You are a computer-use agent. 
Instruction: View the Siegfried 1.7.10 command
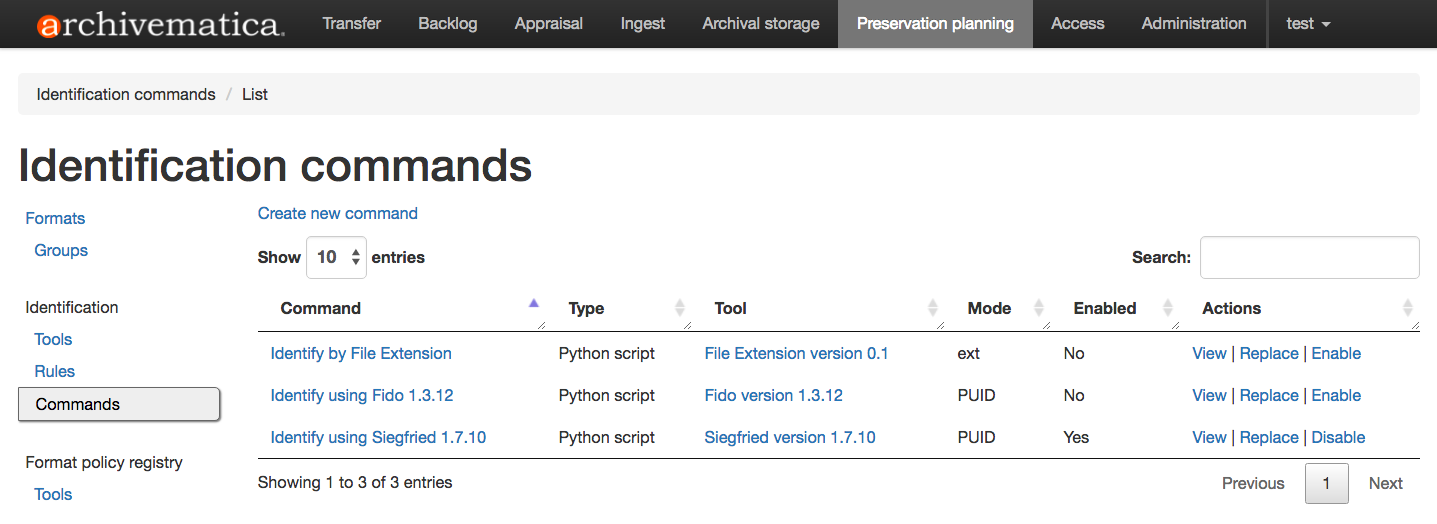point(1209,437)
